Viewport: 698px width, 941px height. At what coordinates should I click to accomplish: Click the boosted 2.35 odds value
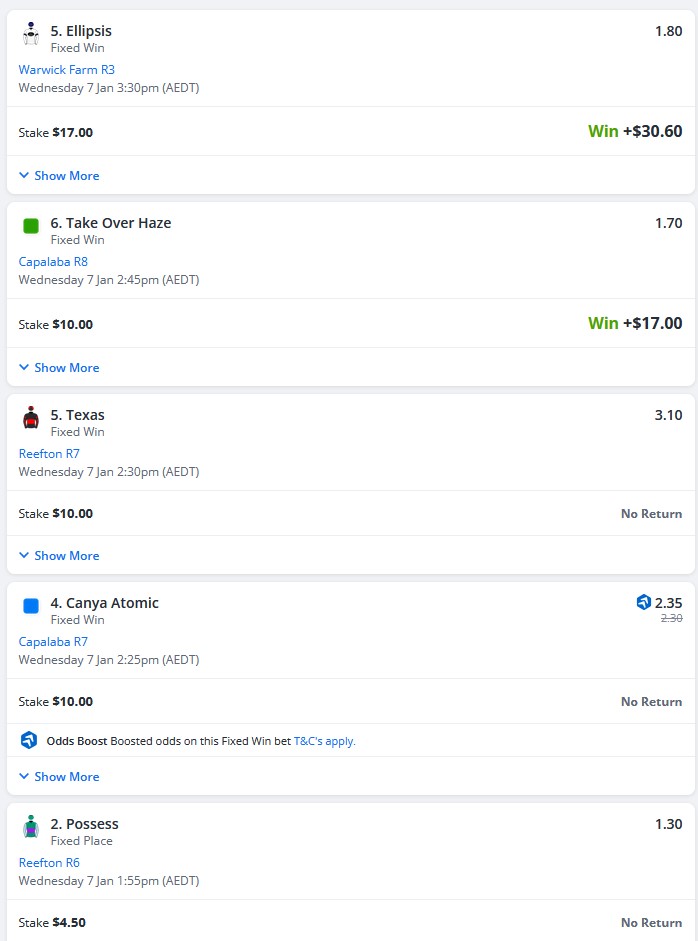(669, 603)
